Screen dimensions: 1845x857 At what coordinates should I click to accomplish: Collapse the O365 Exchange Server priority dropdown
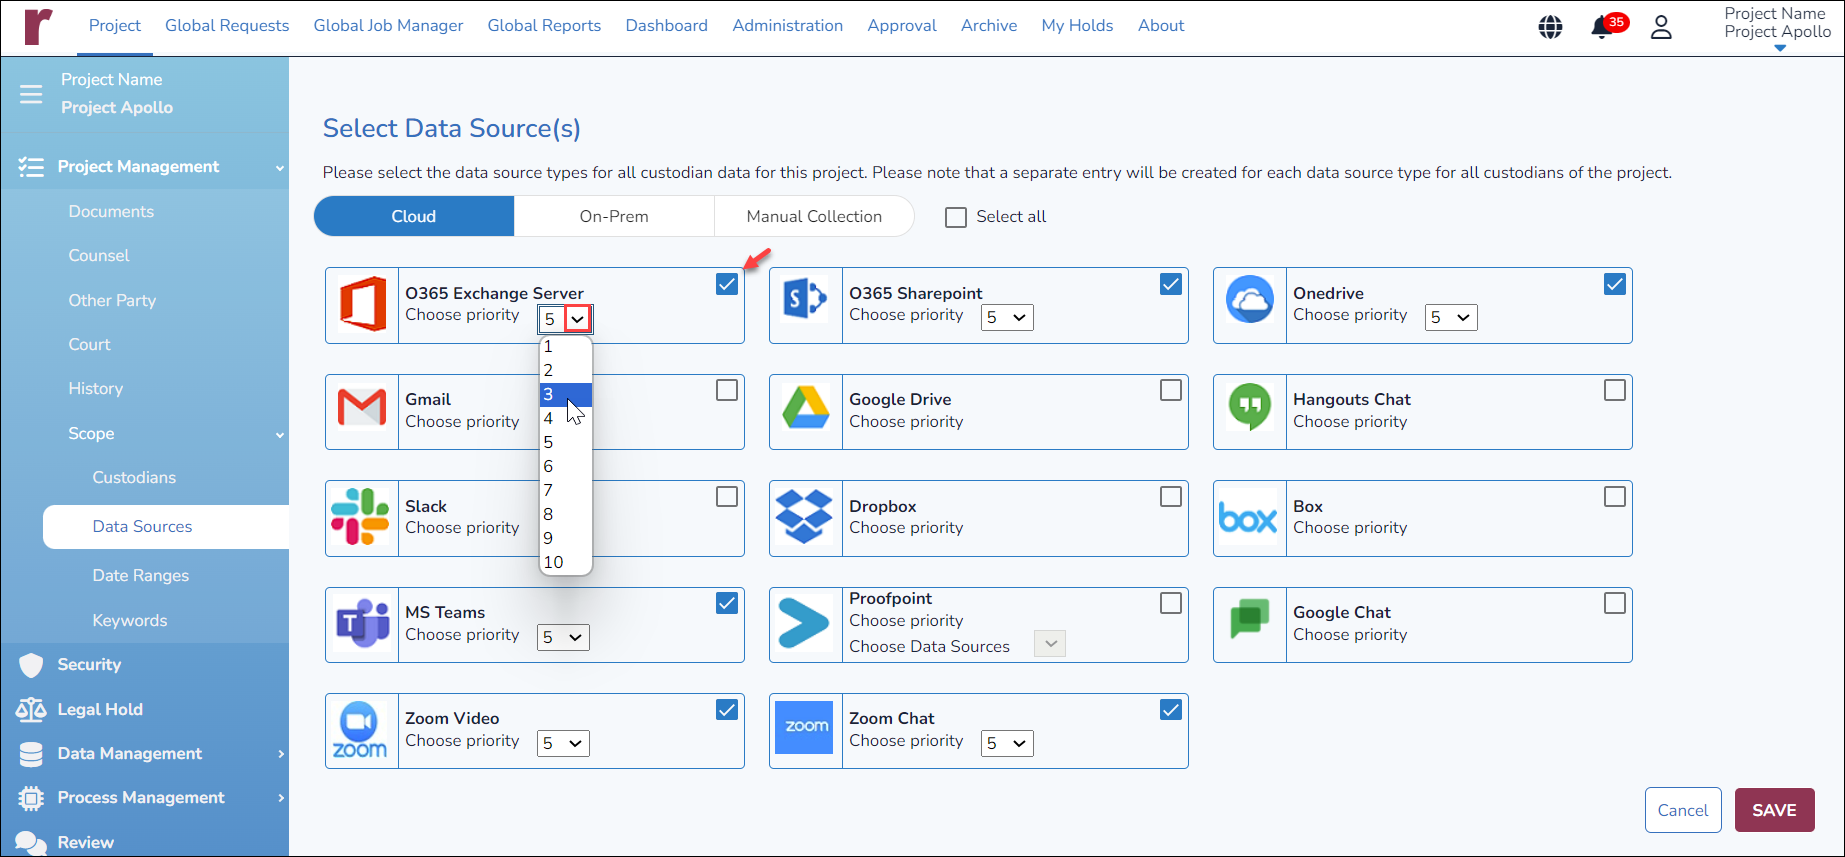(x=566, y=319)
